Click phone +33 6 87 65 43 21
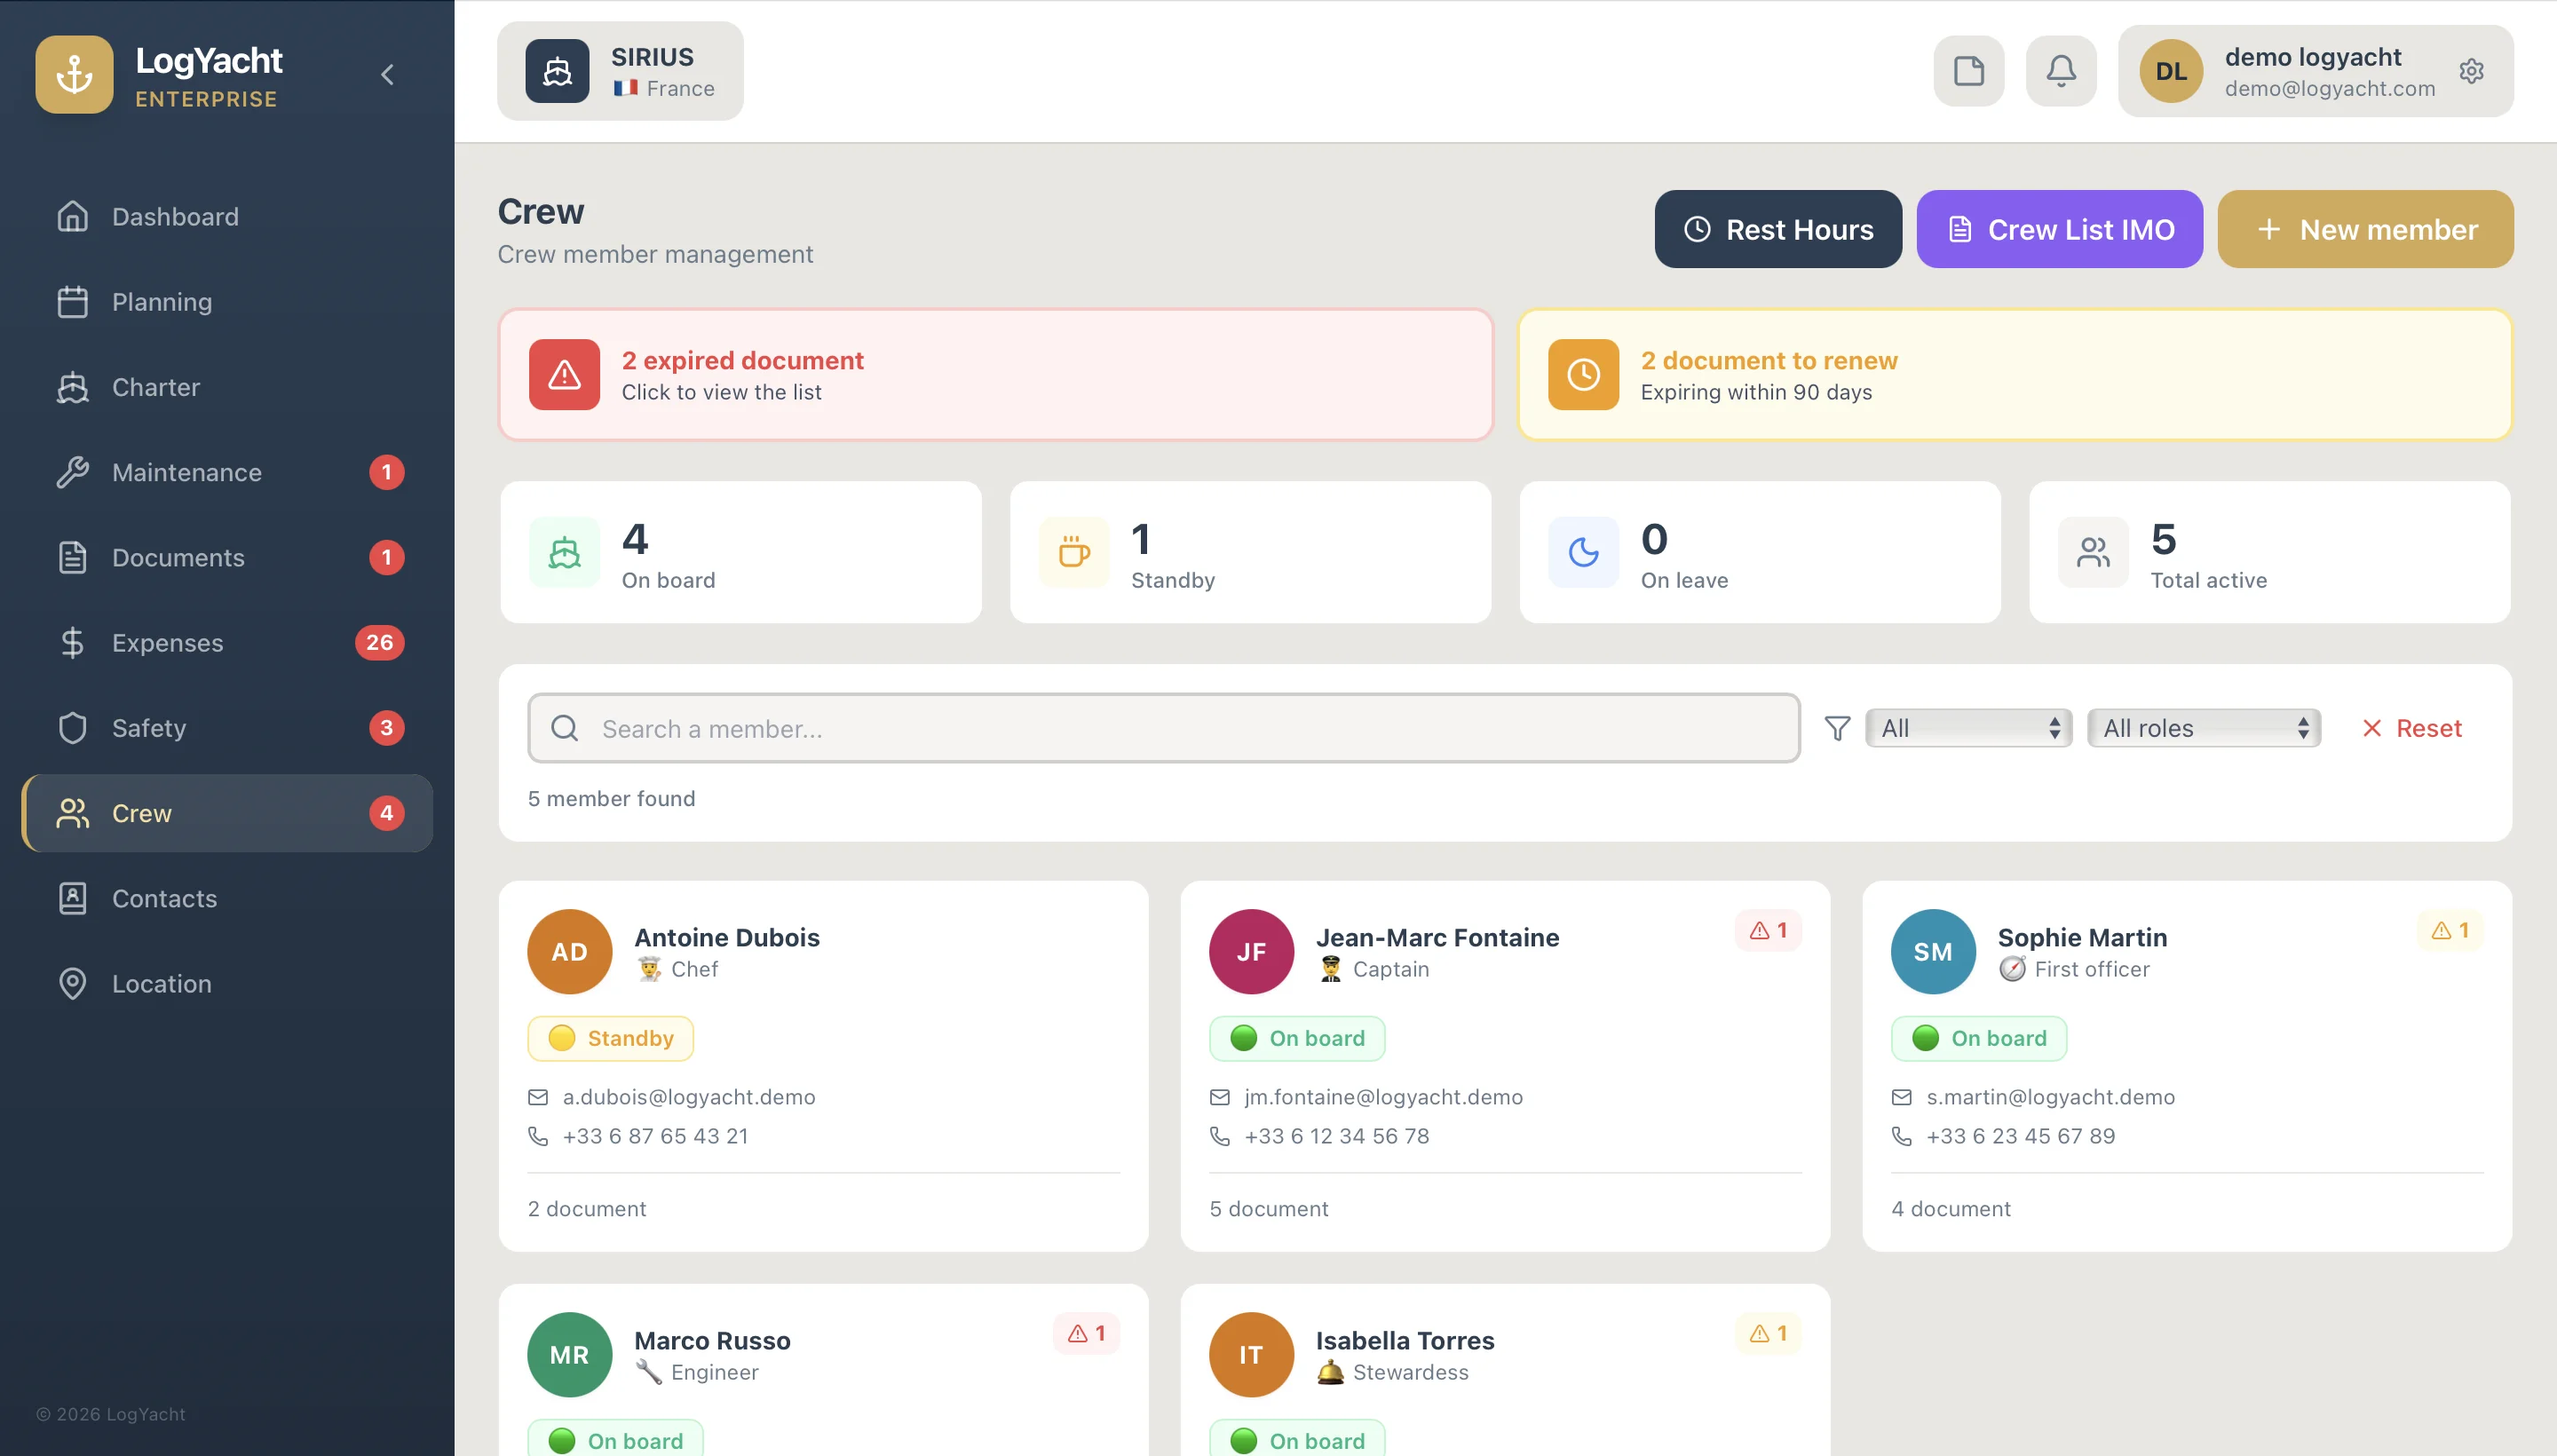 pos(655,1136)
